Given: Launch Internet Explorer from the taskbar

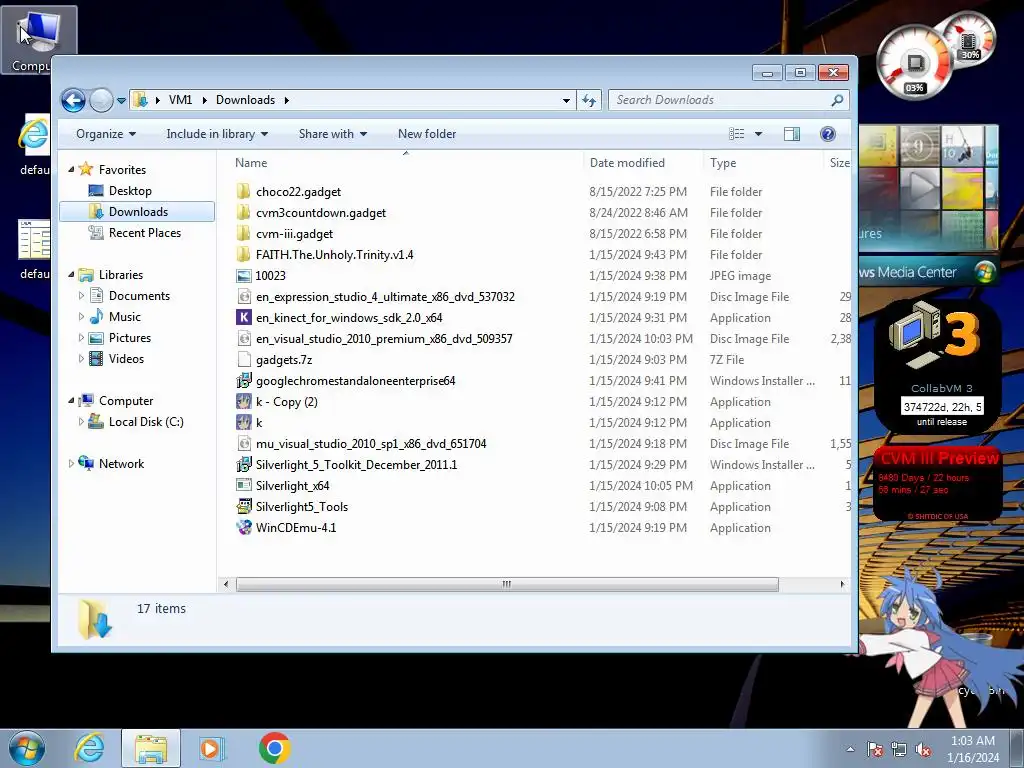Looking at the screenshot, I should (x=89, y=748).
